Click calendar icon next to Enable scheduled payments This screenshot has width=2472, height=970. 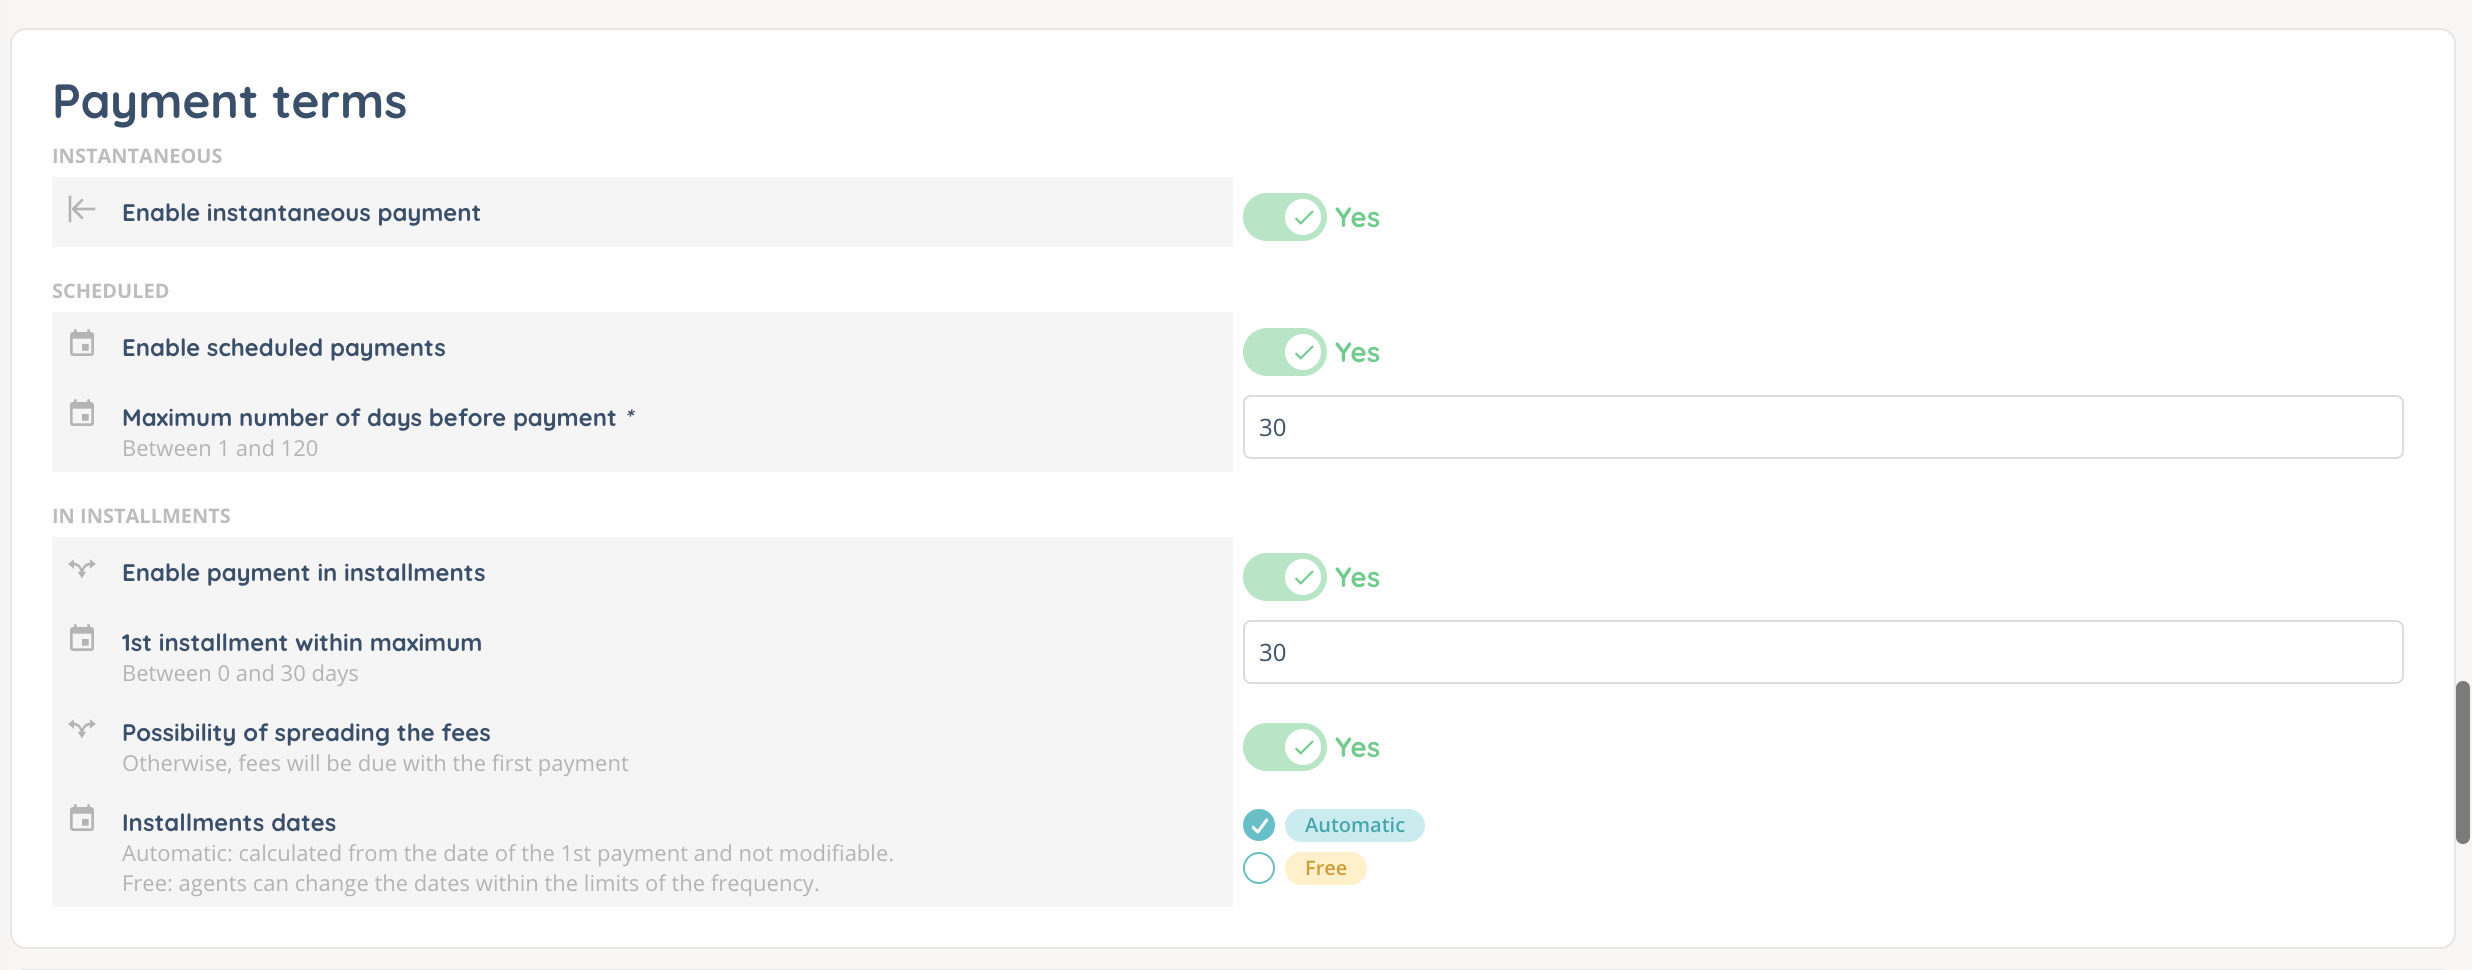click(x=82, y=344)
